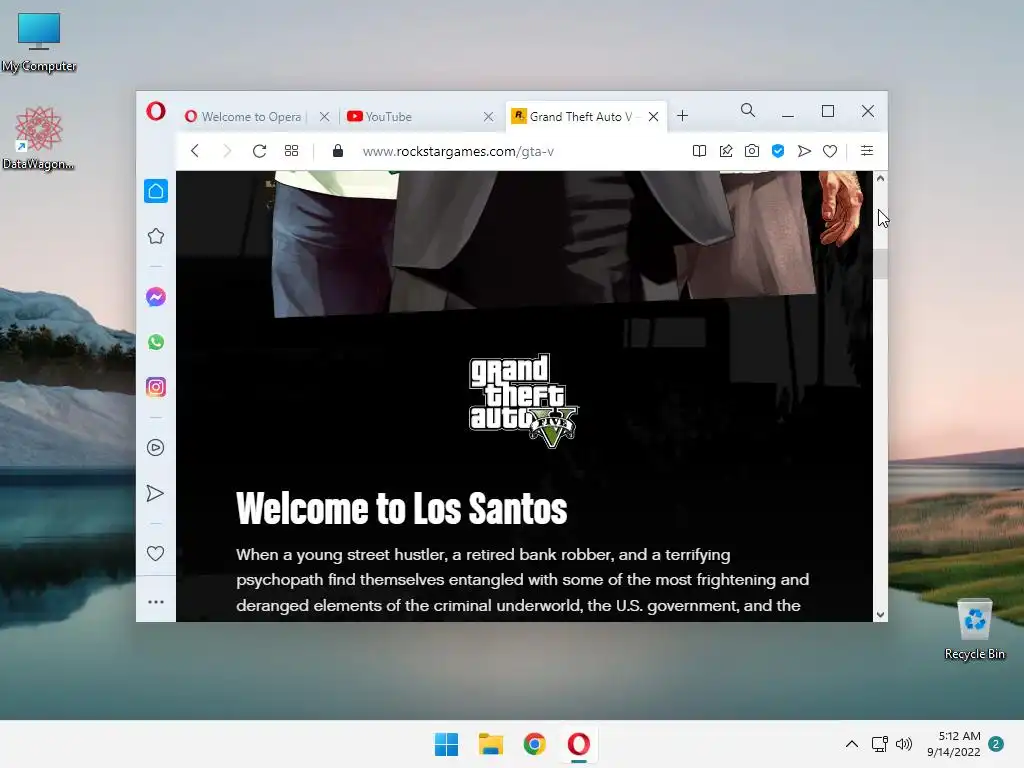This screenshot has width=1024, height=768.
Task: Launch Google Chrome from the taskbar
Action: pyautogui.click(x=534, y=744)
